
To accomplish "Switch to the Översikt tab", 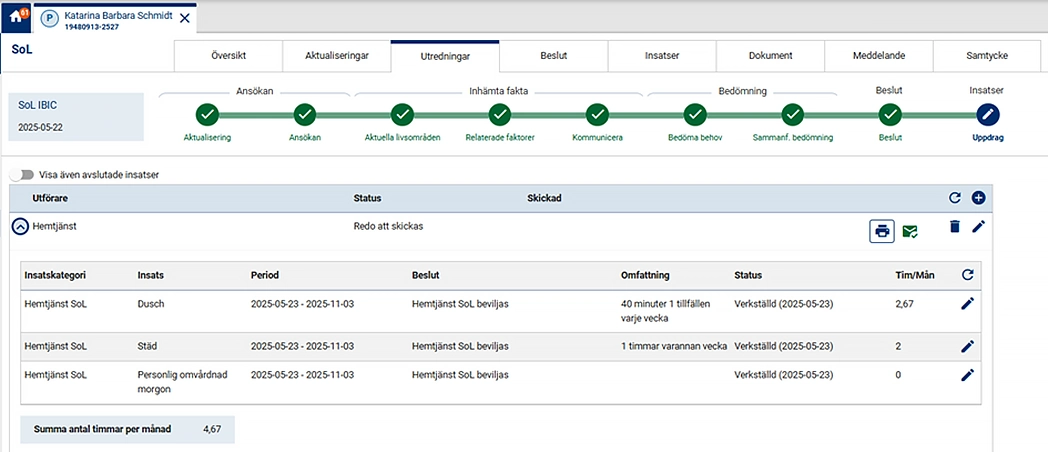I will 228,56.
